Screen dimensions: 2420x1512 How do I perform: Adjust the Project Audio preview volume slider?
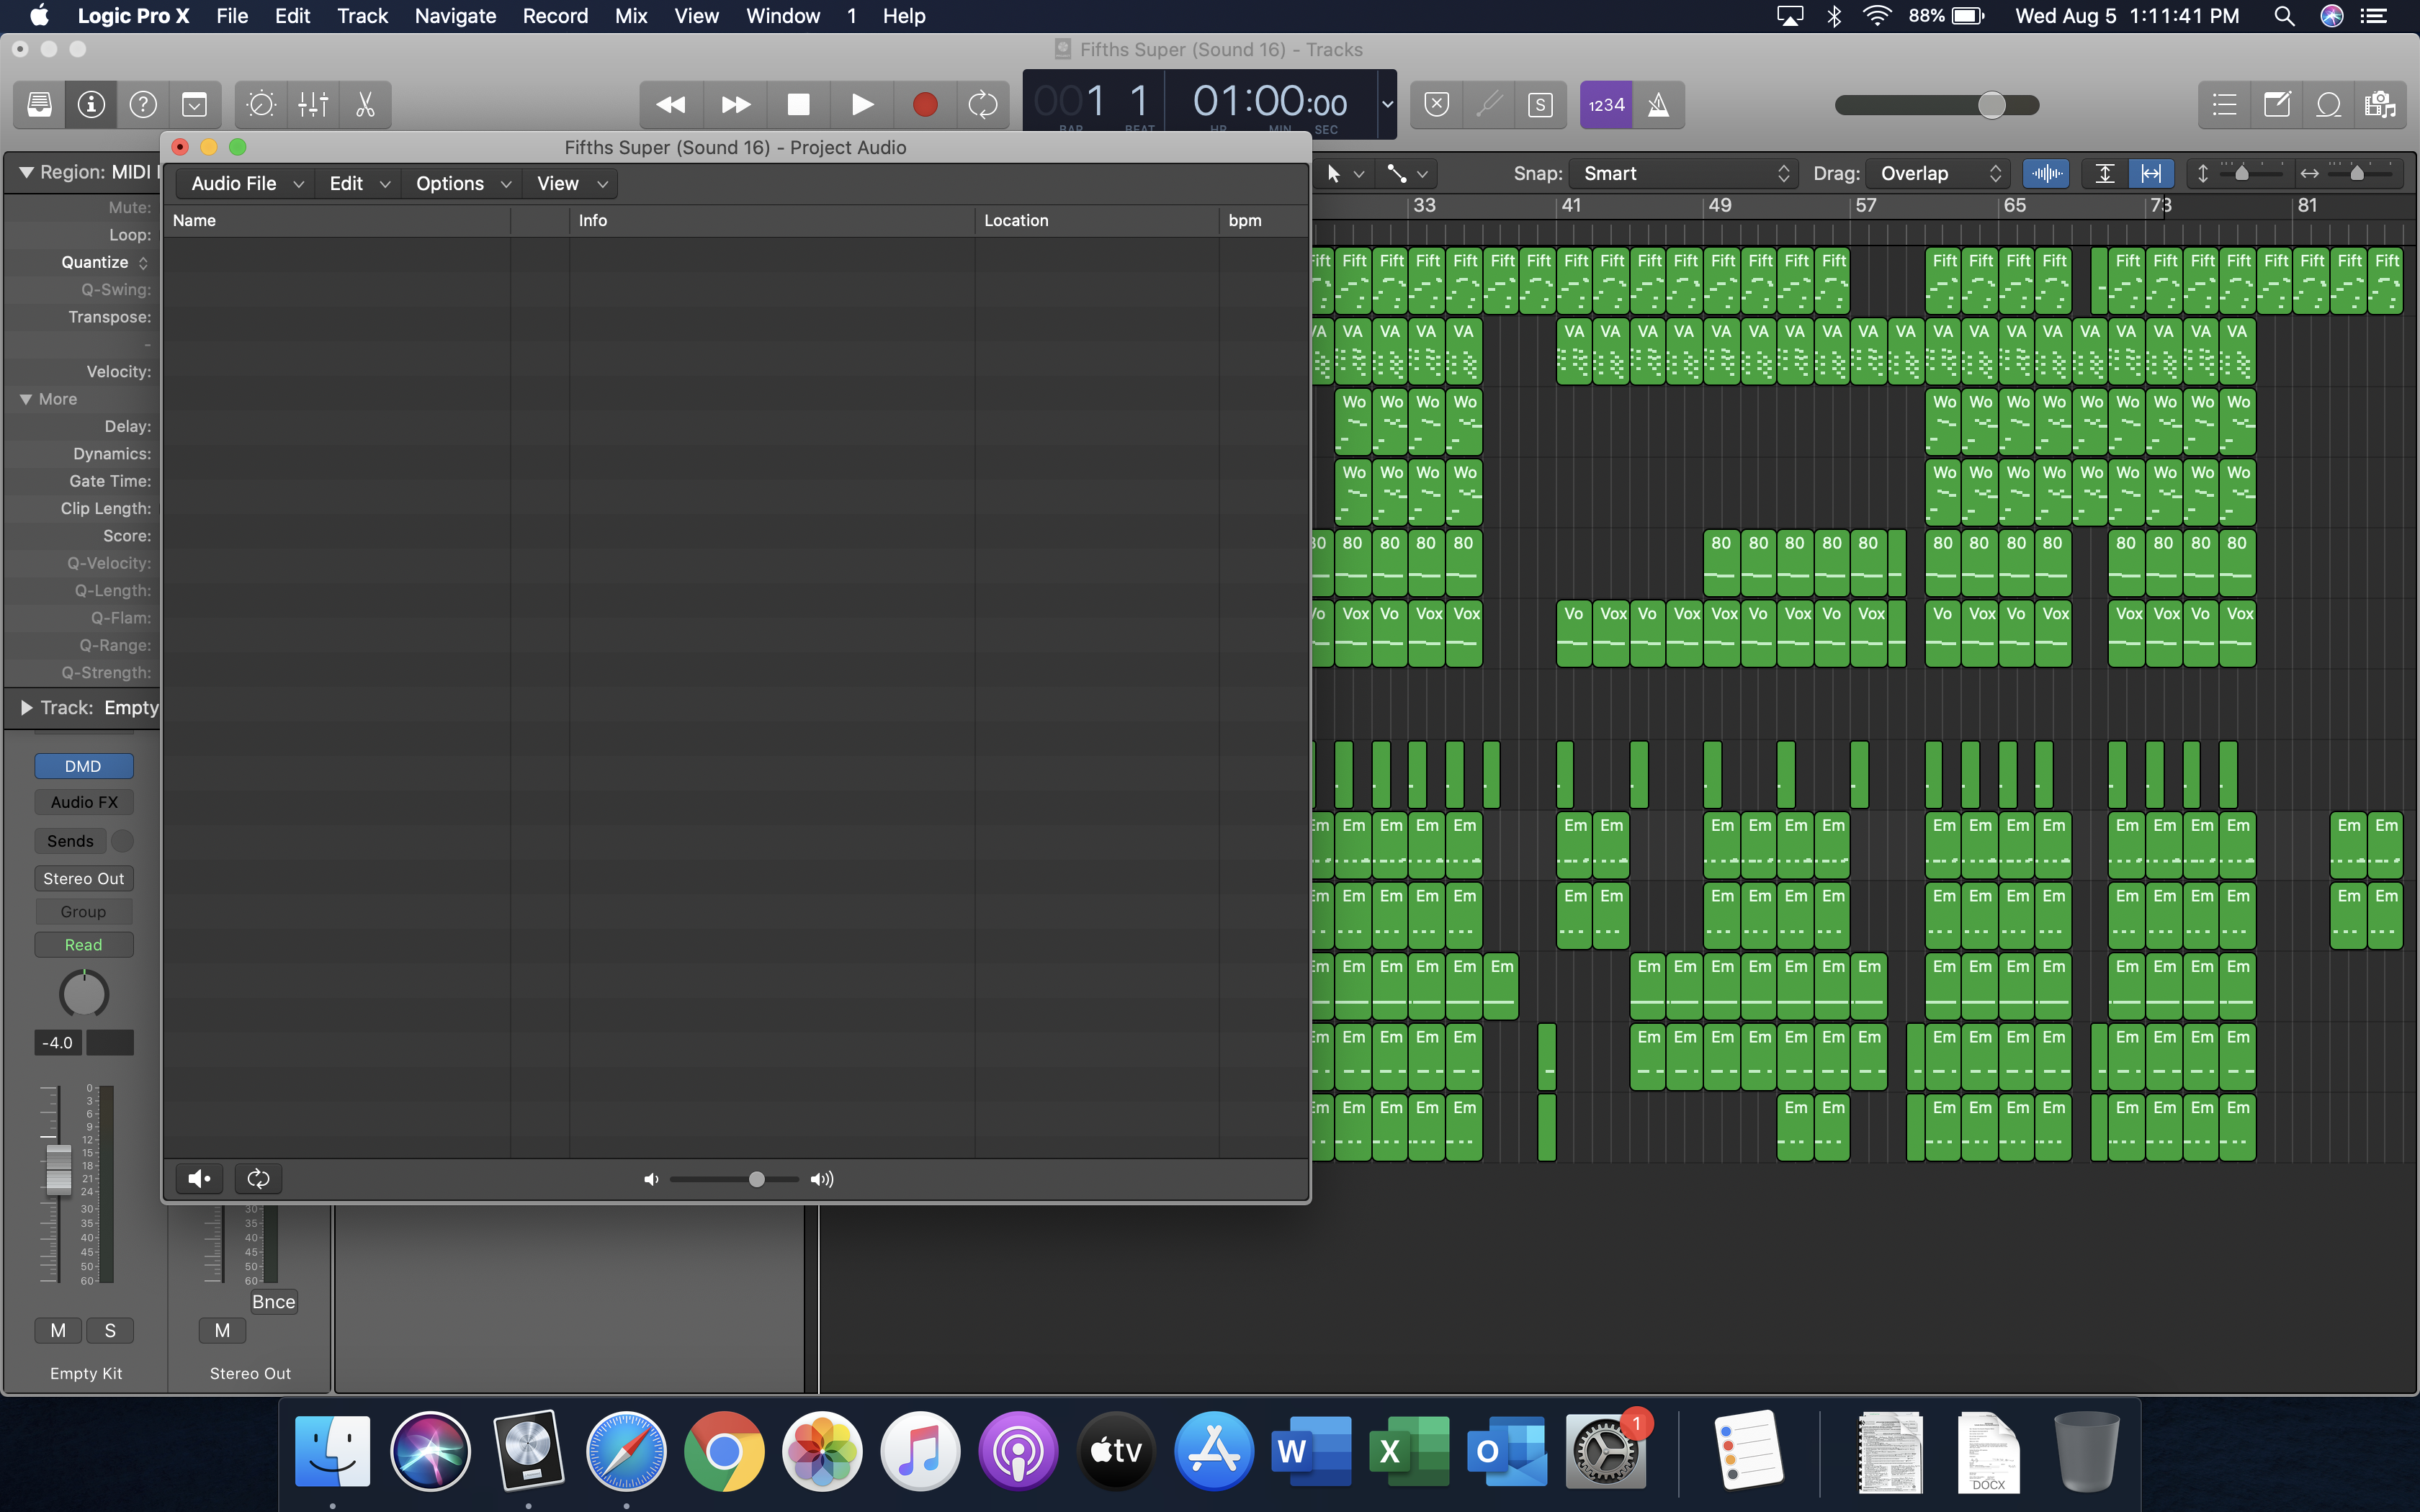tap(756, 1179)
